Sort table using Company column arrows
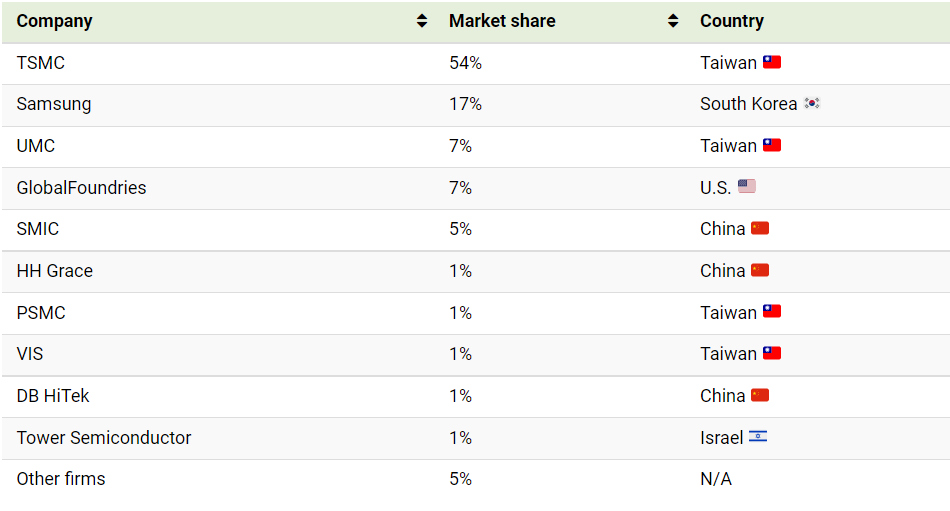950x511 pixels. pos(422,21)
